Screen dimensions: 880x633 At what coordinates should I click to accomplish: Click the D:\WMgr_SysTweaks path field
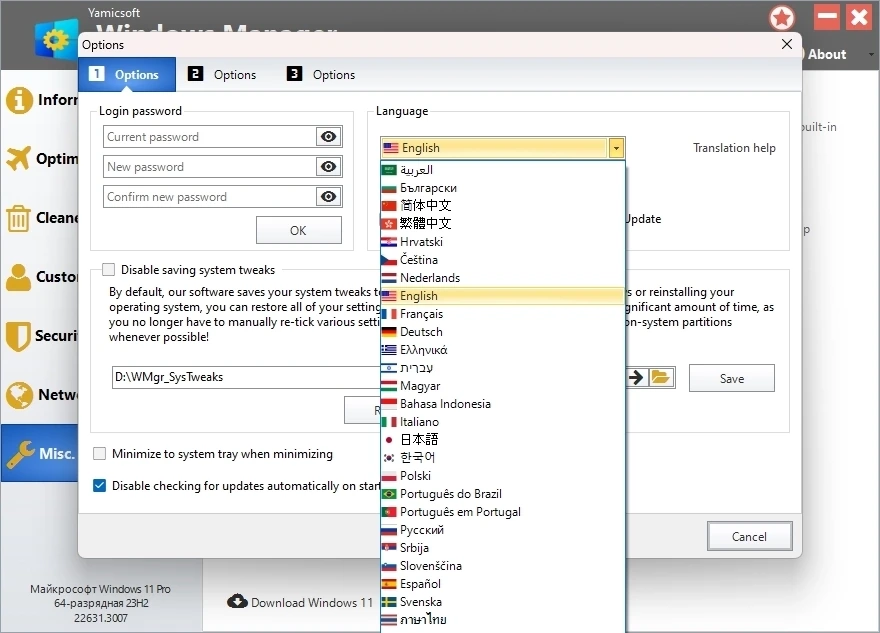pyautogui.click(x=246, y=377)
